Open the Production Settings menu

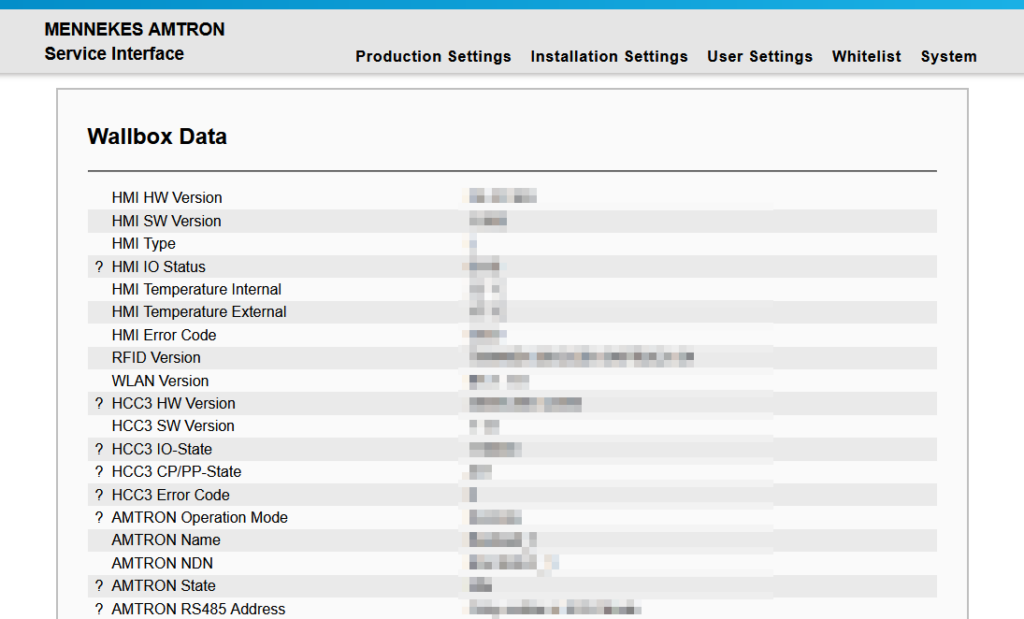point(433,57)
